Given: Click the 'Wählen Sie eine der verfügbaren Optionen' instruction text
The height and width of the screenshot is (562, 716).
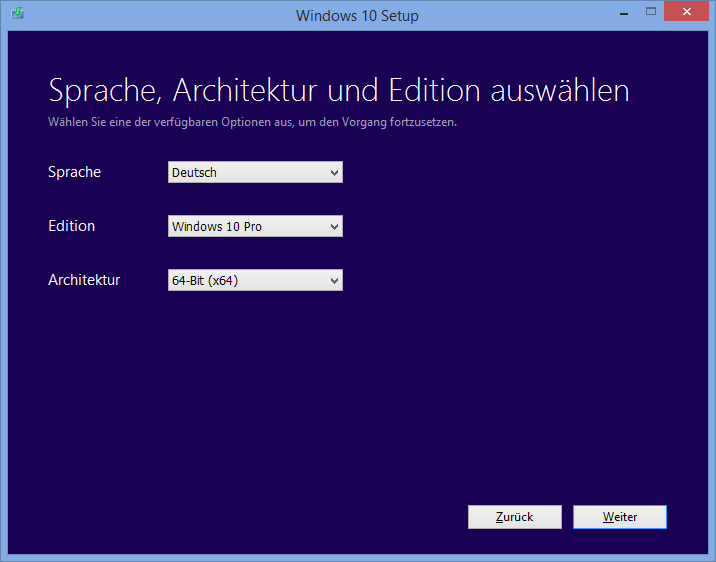Looking at the screenshot, I should click(x=253, y=122).
